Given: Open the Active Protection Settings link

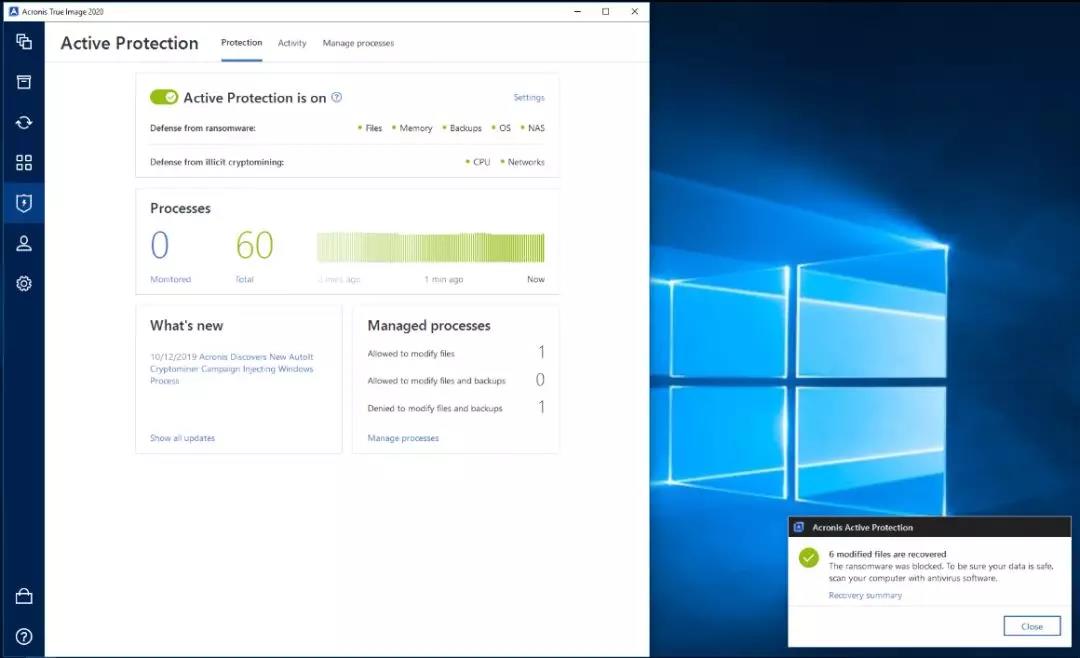Looking at the screenshot, I should 529,98.
